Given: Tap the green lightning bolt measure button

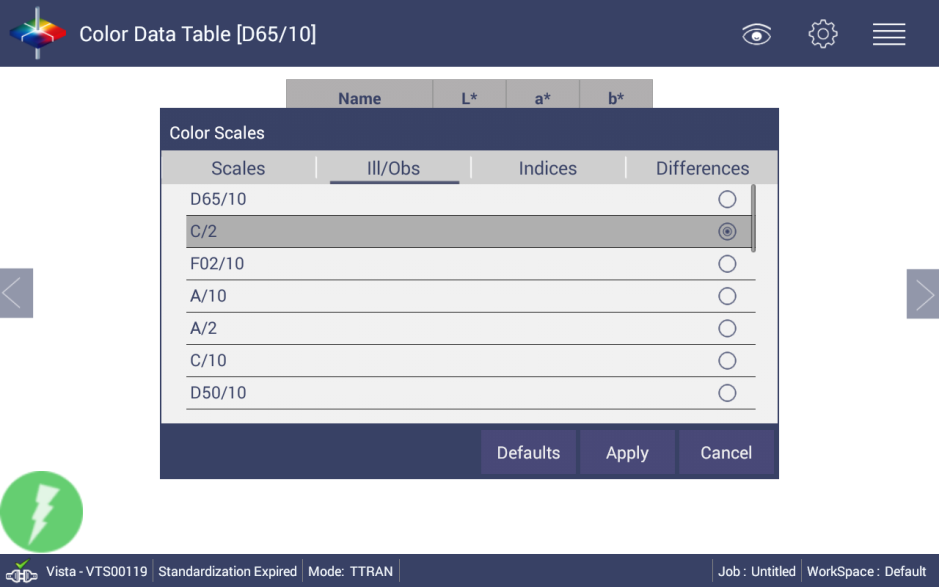Looking at the screenshot, I should click(42, 512).
